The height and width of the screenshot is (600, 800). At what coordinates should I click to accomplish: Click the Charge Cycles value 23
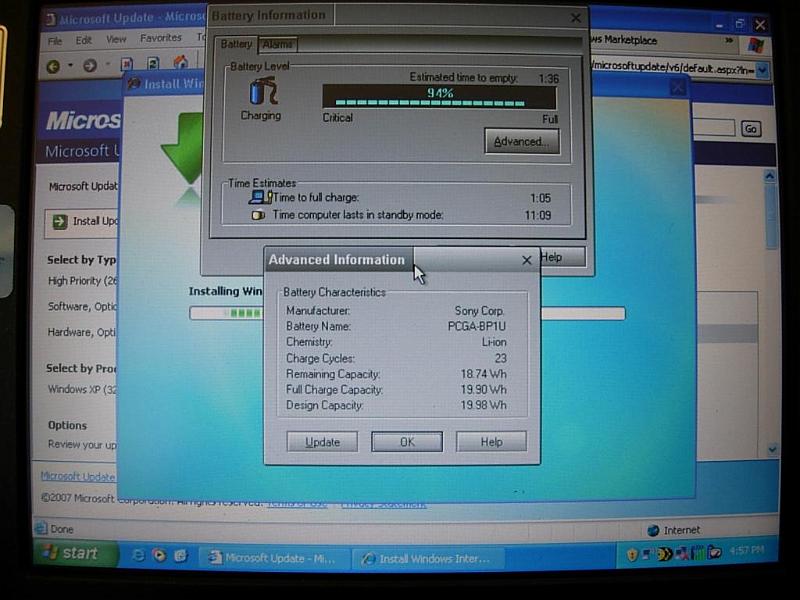501,358
